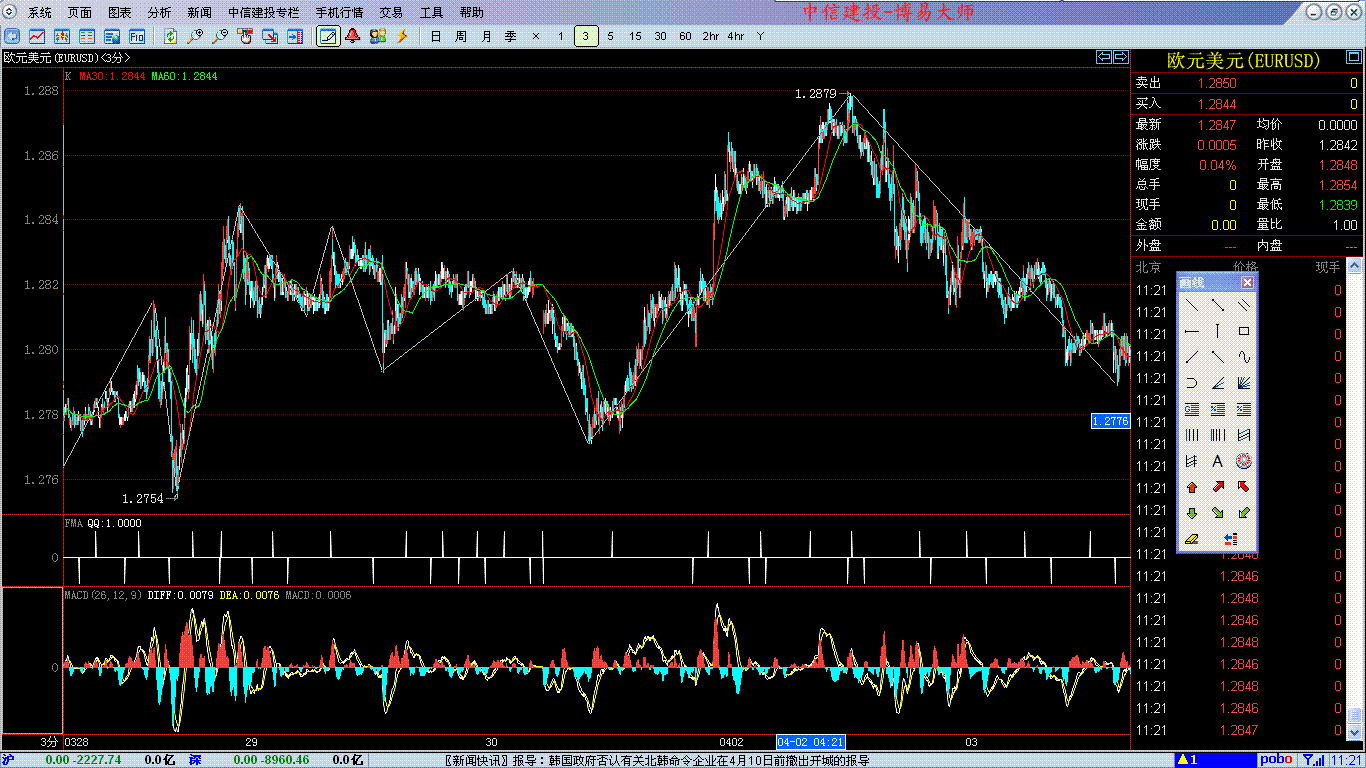Click the 04-02 04:21 date marker

click(811, 742)
